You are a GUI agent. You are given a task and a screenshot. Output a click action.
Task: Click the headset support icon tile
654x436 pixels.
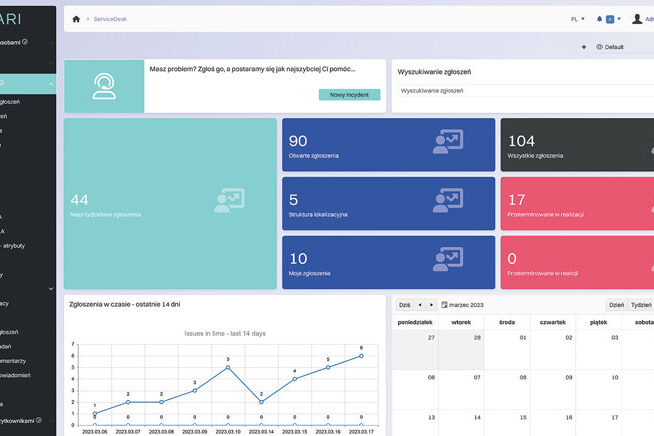click(104, 86)
